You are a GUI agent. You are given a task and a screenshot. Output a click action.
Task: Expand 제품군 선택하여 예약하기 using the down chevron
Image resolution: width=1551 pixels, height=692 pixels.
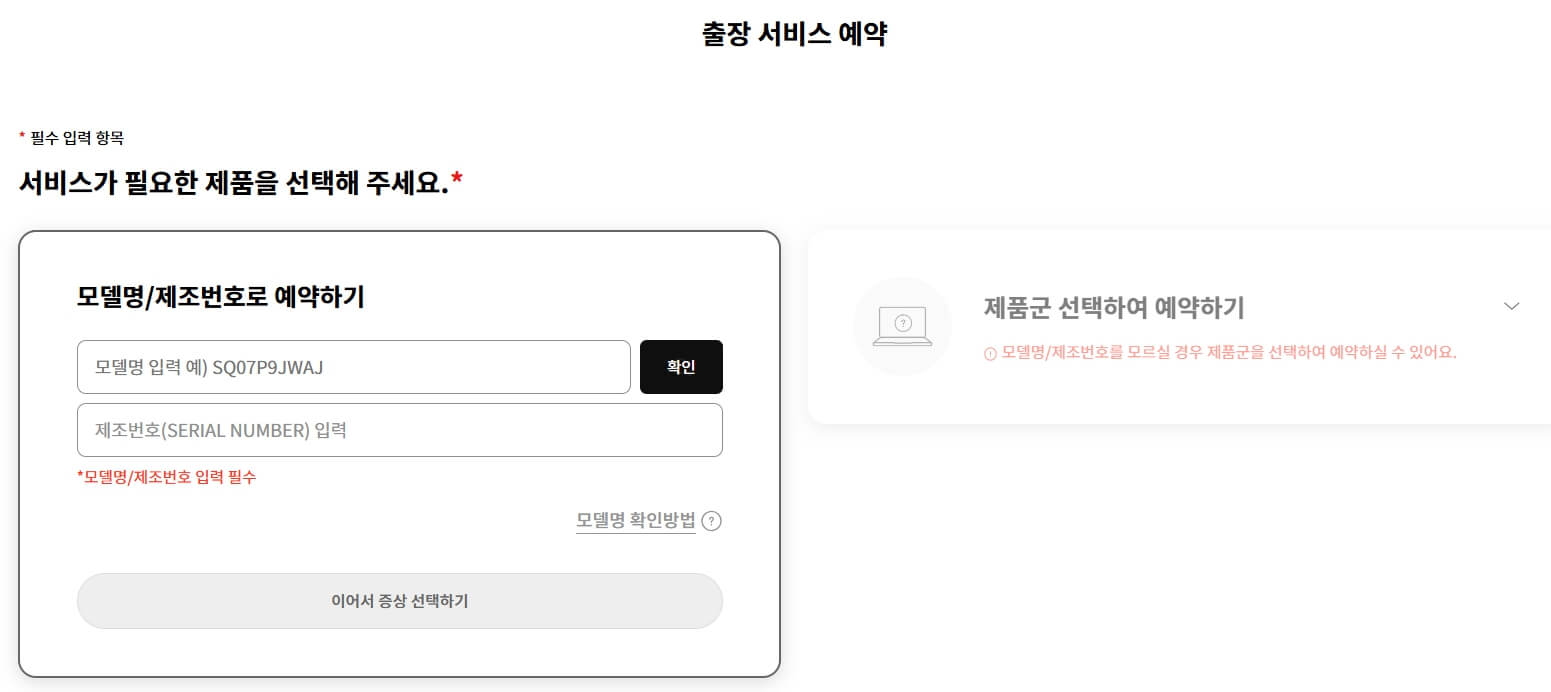pyautogui.click(x=1513, y=306)
